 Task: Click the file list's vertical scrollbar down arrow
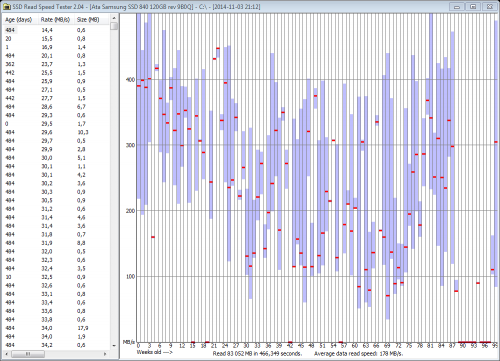click(114, 345)
